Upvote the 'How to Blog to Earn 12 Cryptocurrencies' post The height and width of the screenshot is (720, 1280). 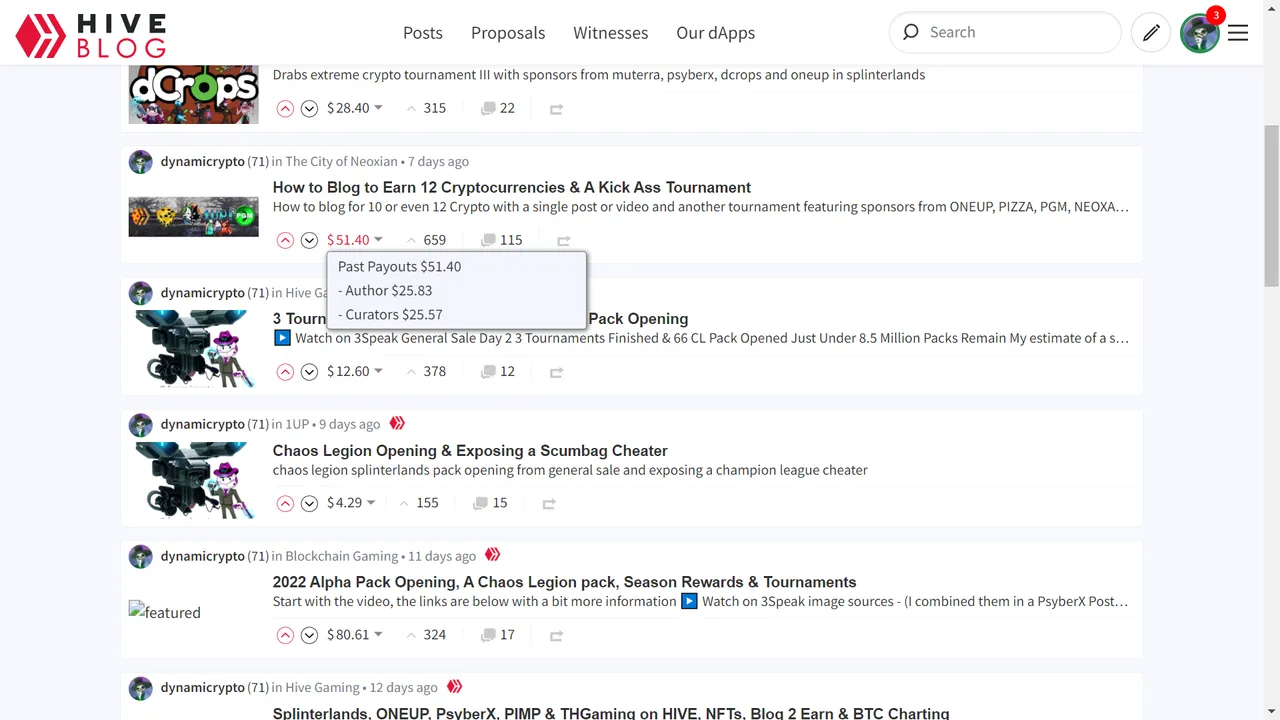pyautogui.click(x=285, y=240)
